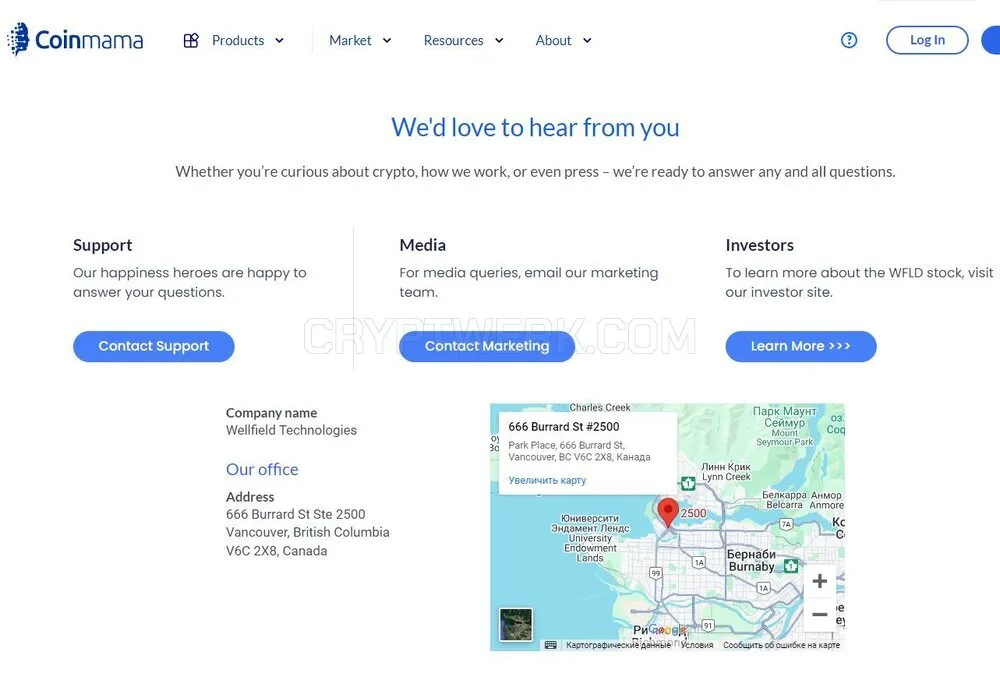
Task: Expand the Products dropdown arrow
Action: (x=279, y=41)
